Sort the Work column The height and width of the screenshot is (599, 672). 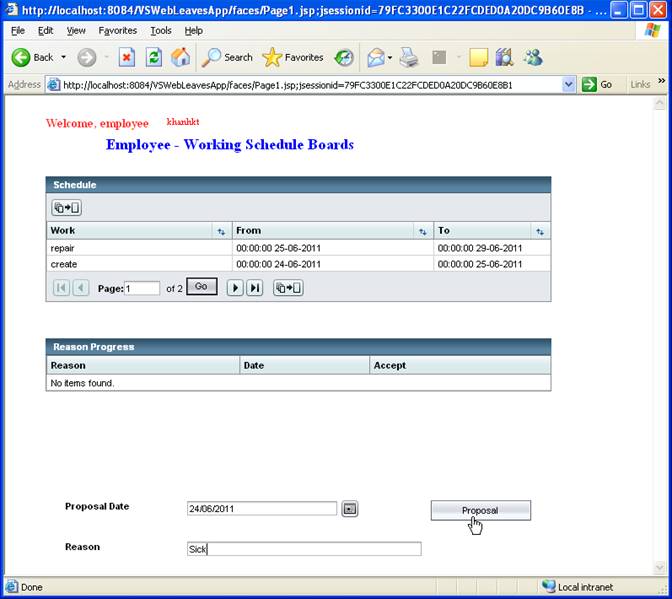221,231
